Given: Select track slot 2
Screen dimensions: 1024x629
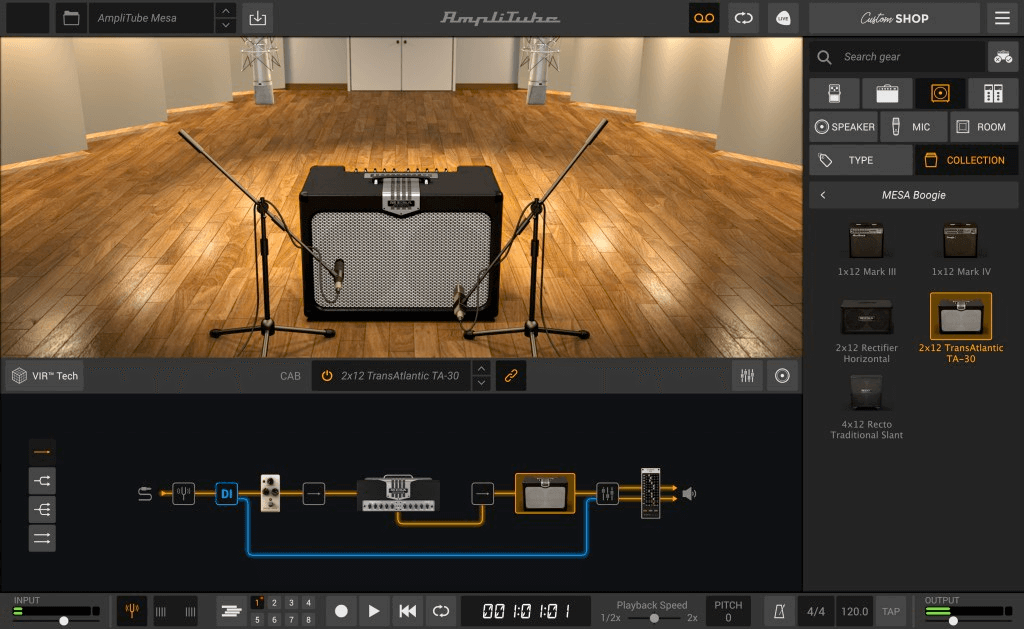Looking at the screenshot, I should (274, 603).
